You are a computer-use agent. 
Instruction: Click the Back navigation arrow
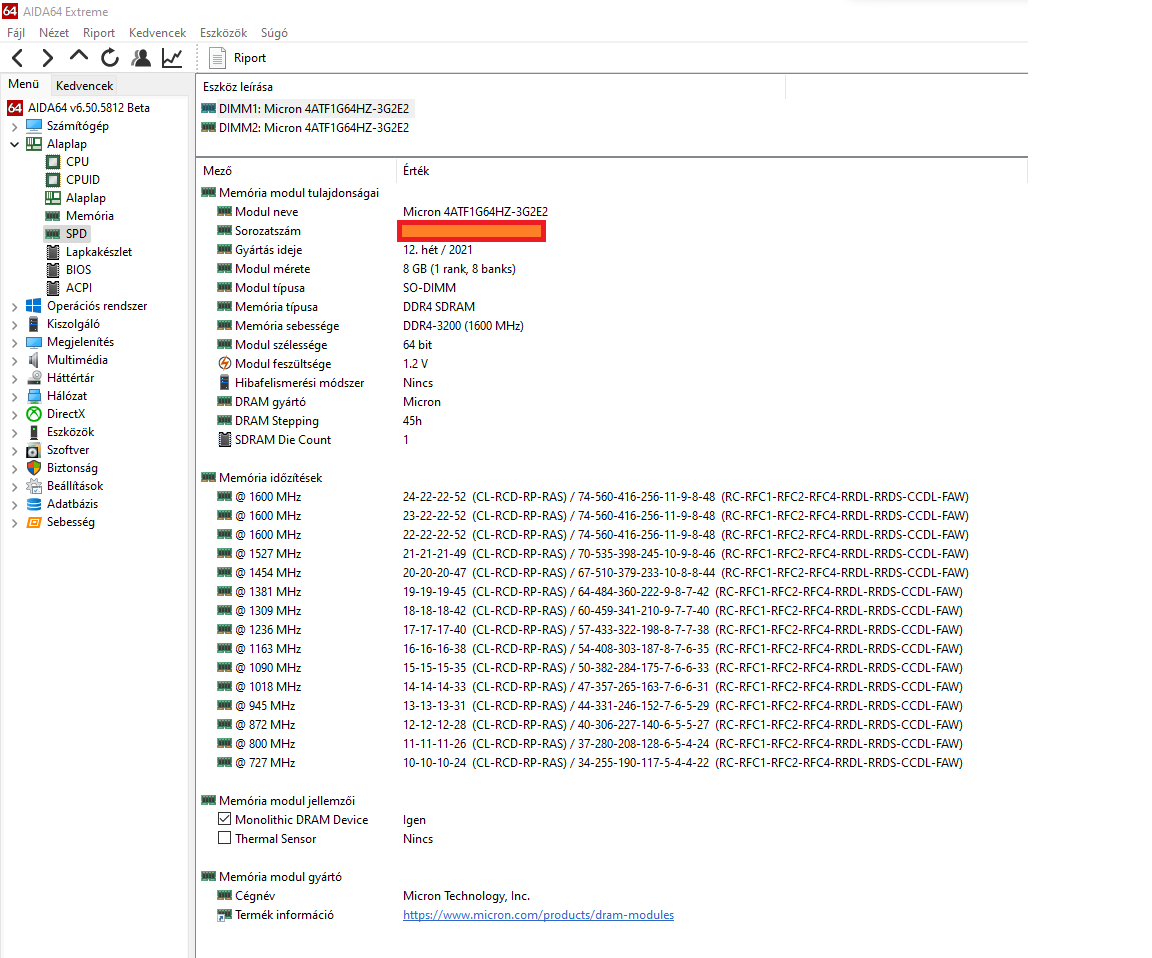[x=18, y=58]
